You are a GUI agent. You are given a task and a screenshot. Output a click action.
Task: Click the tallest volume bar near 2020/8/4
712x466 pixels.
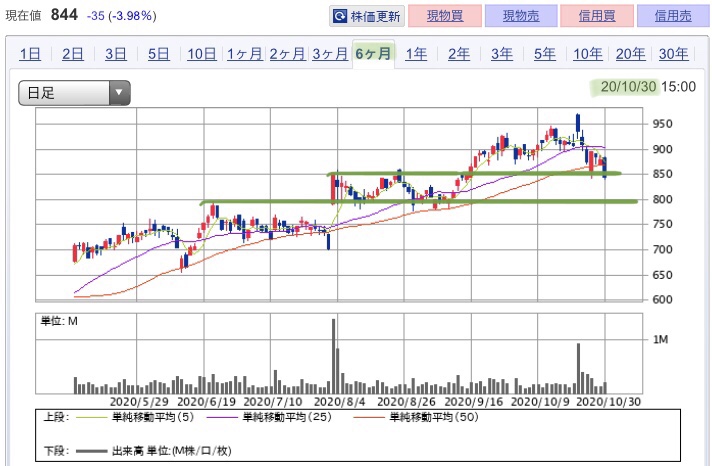pyautogui.click(x=334, y=356)
